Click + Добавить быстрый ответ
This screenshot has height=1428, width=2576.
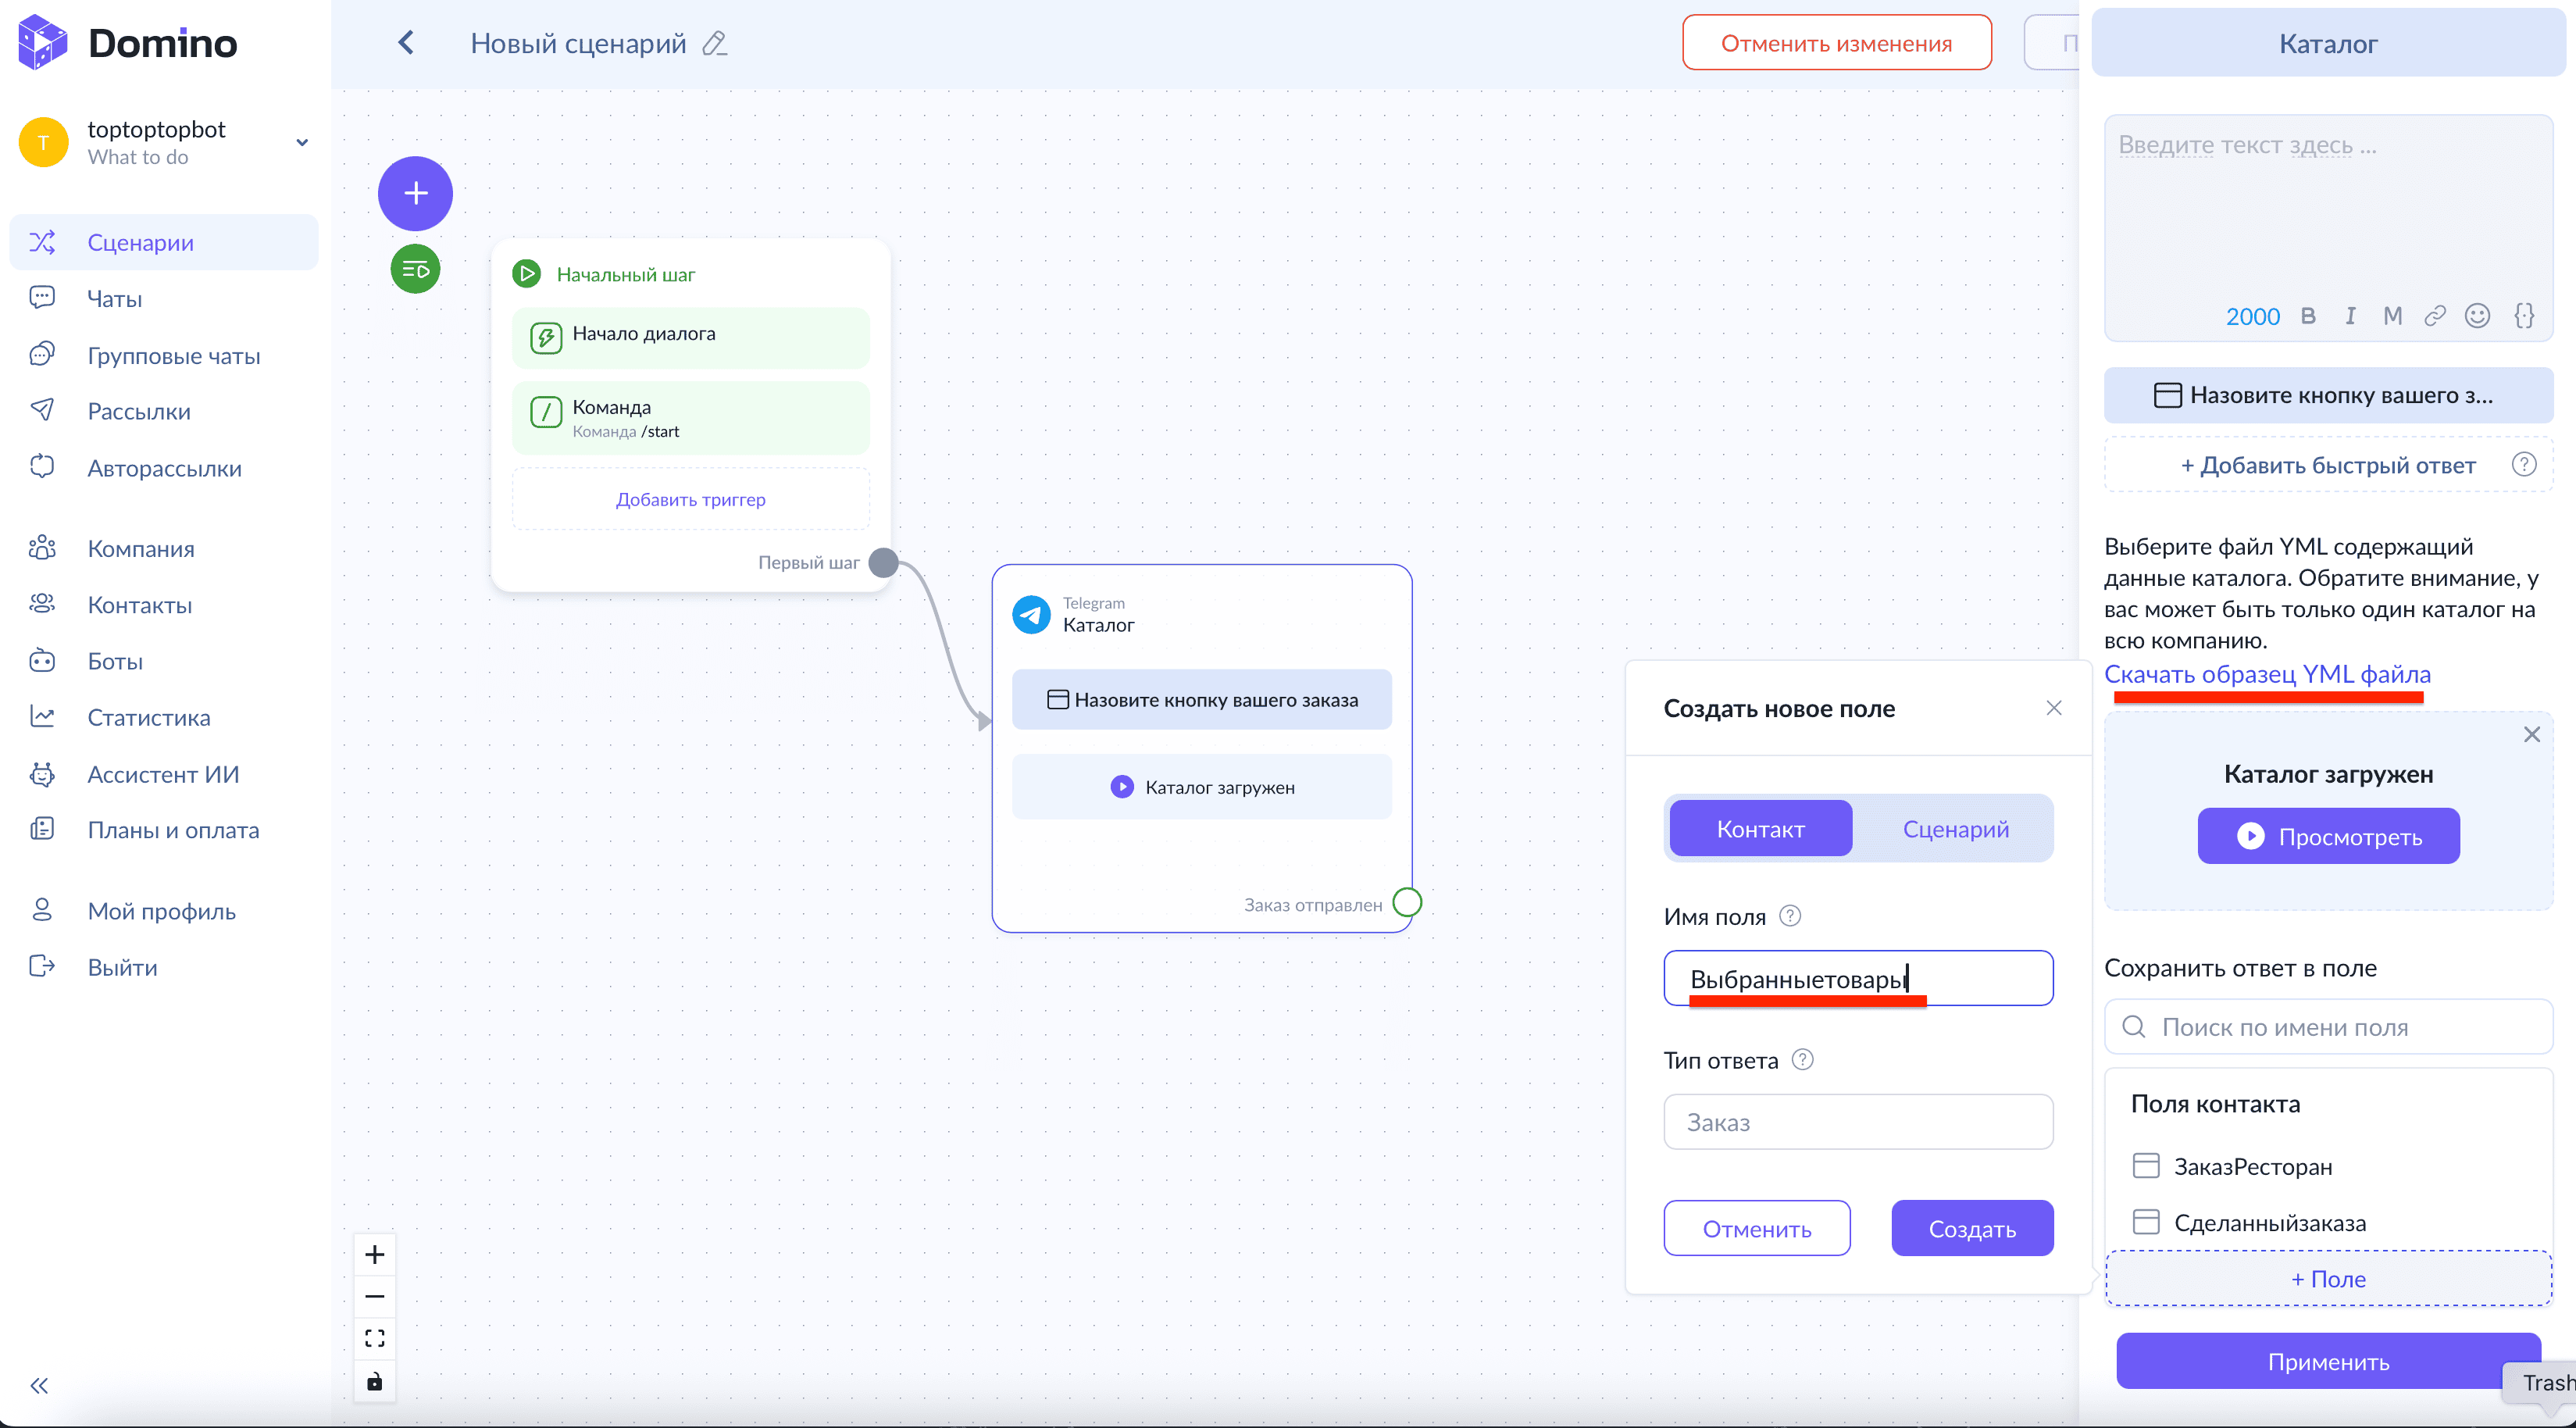click(x=2328, y=465)
